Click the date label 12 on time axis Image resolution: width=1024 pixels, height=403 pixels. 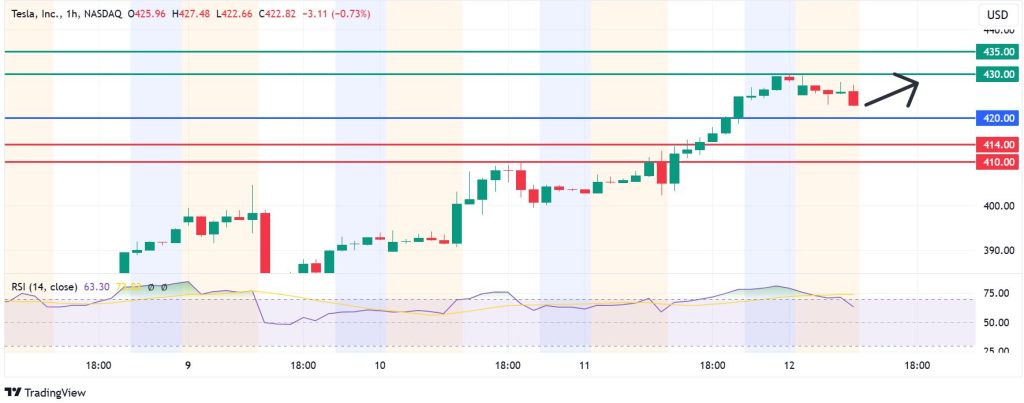(790, 366)
